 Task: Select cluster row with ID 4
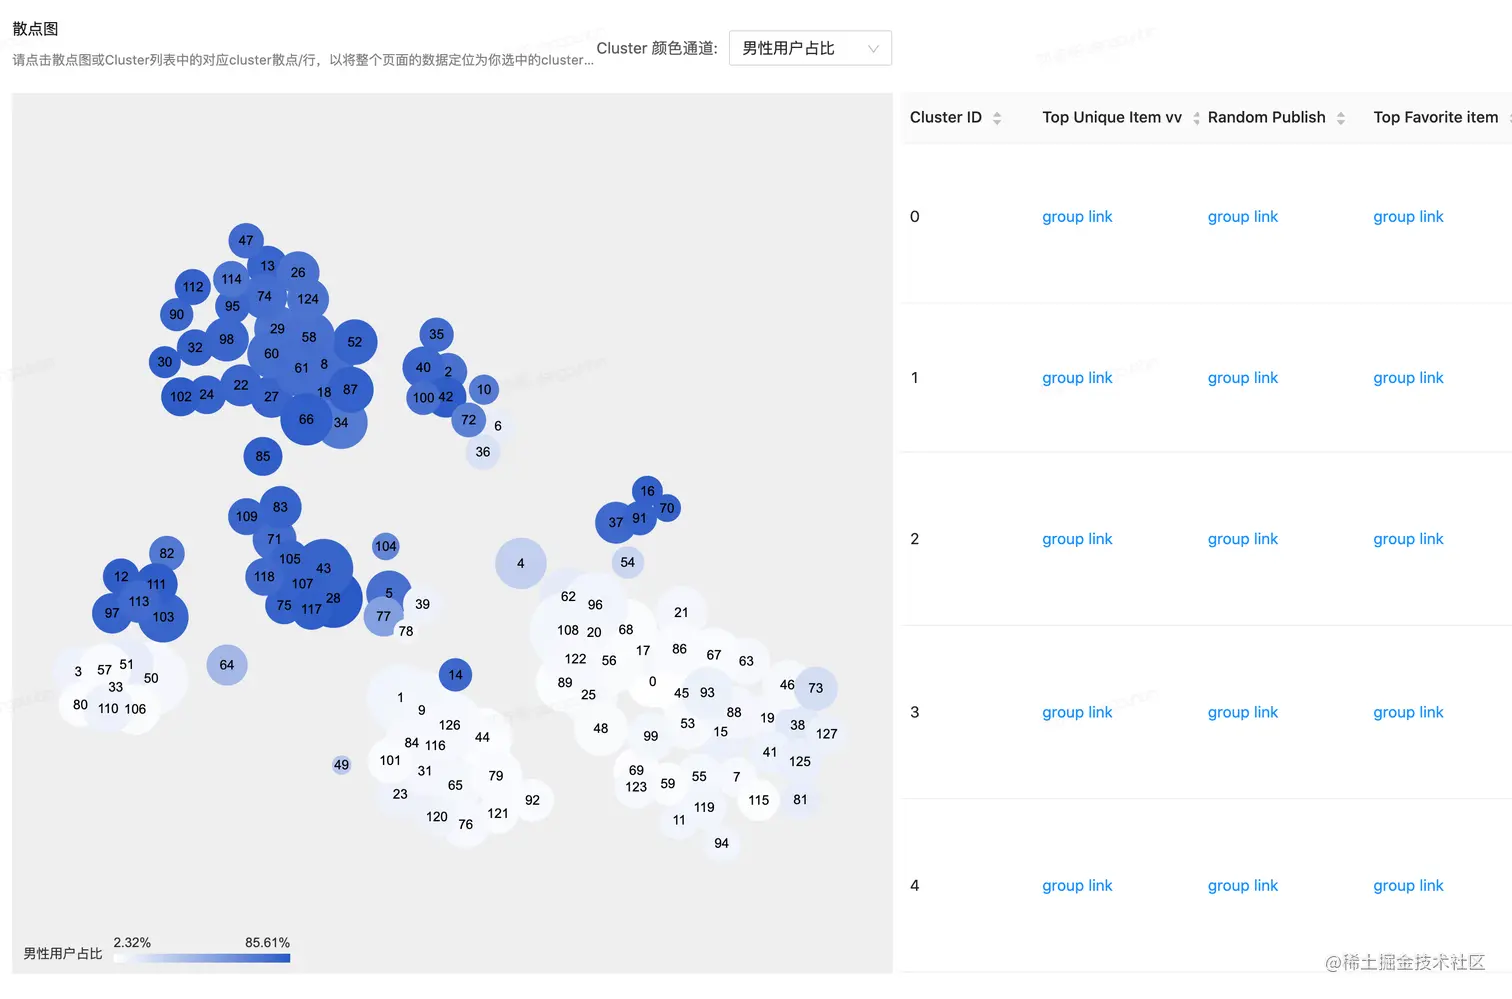click(1206, 886)
